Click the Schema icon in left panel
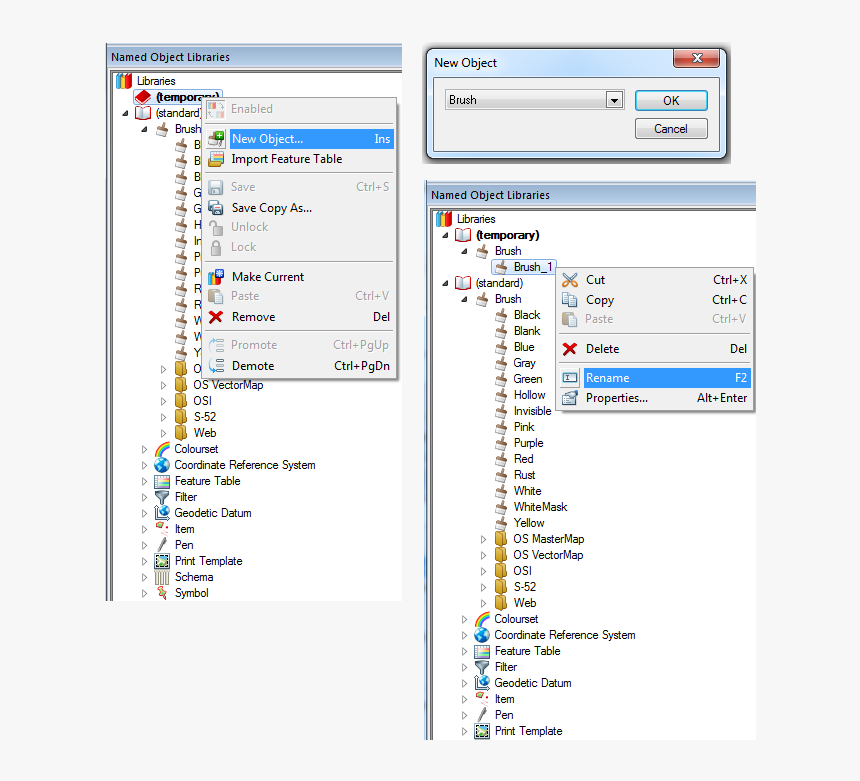 (162, 577)
